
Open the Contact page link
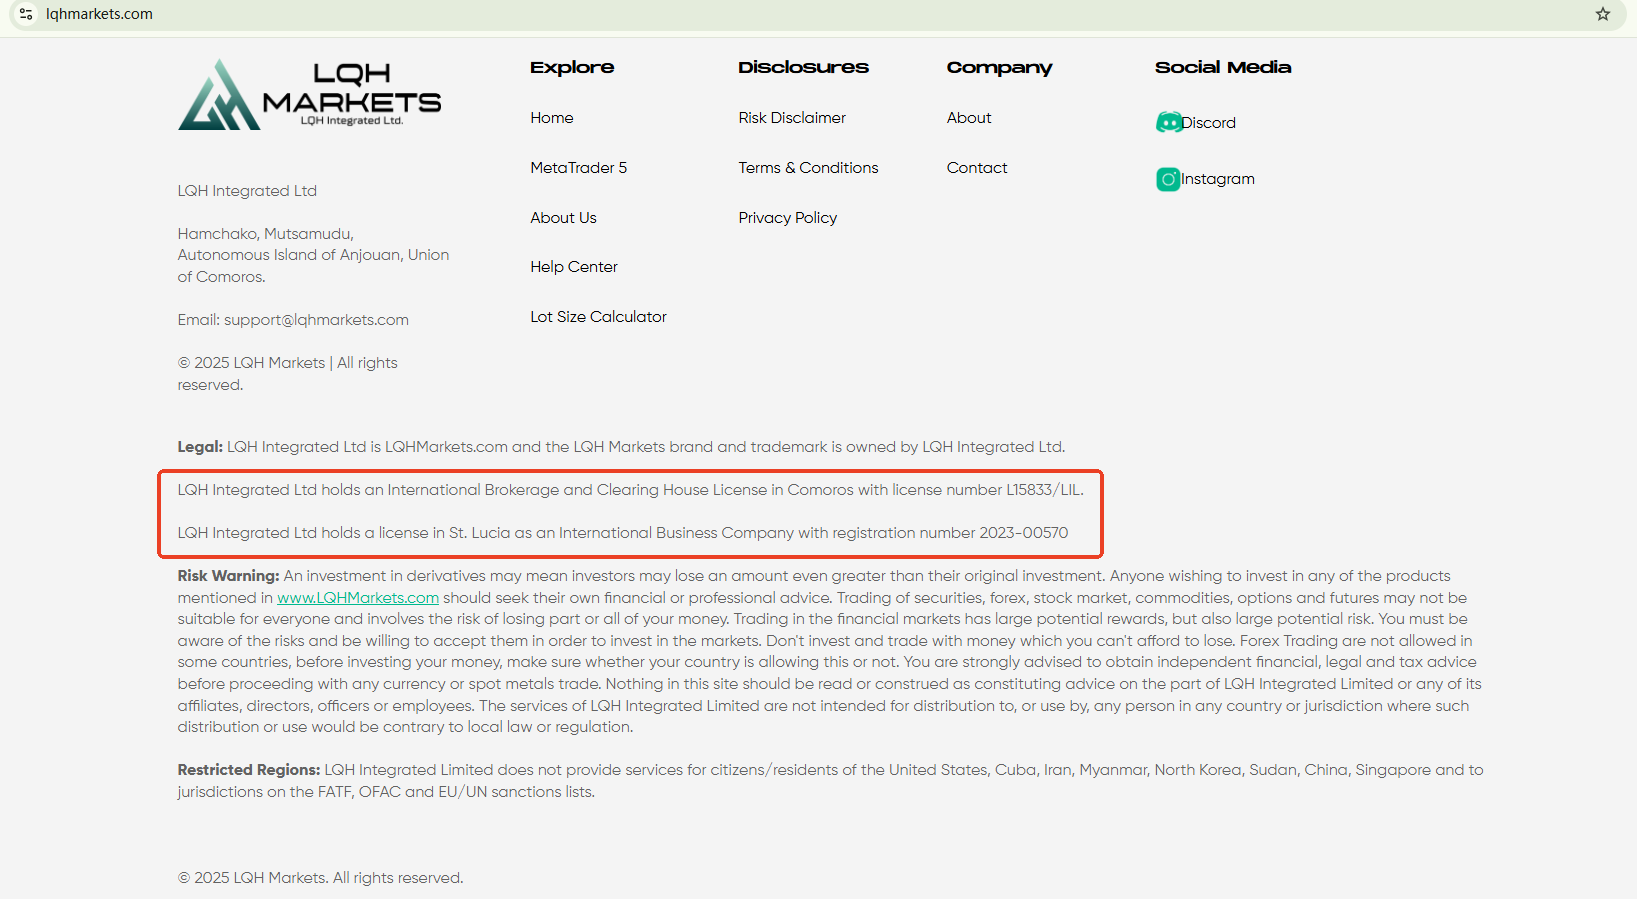(977, 168)
